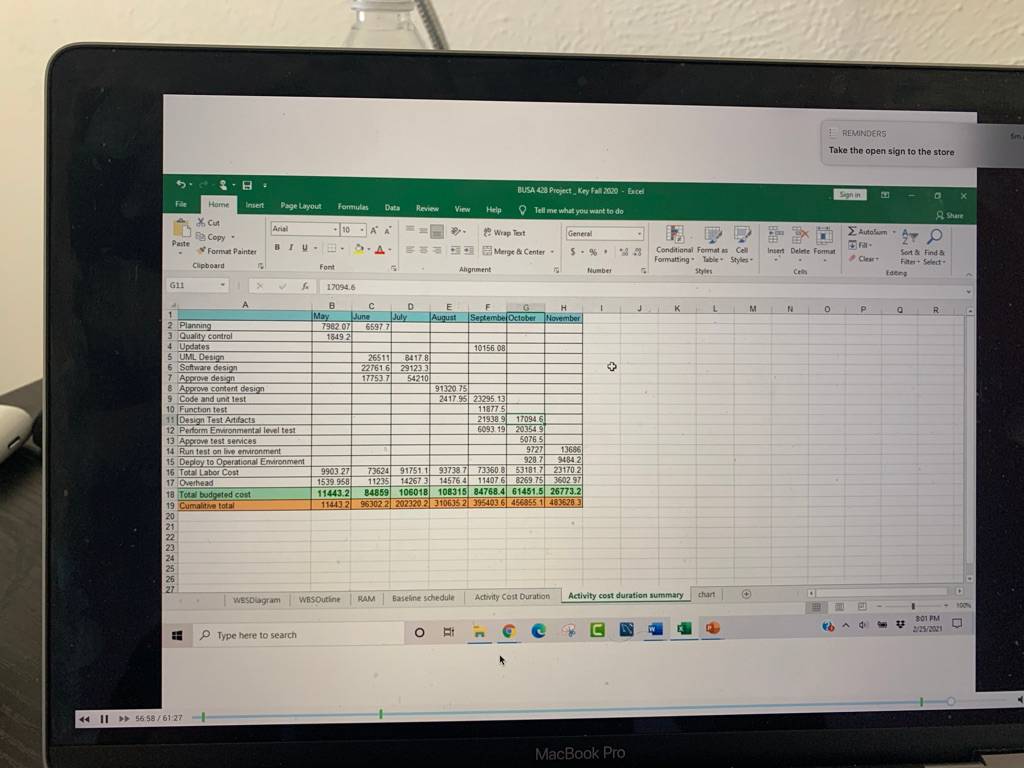Click the Save icon in quick access toolbar

248,185
